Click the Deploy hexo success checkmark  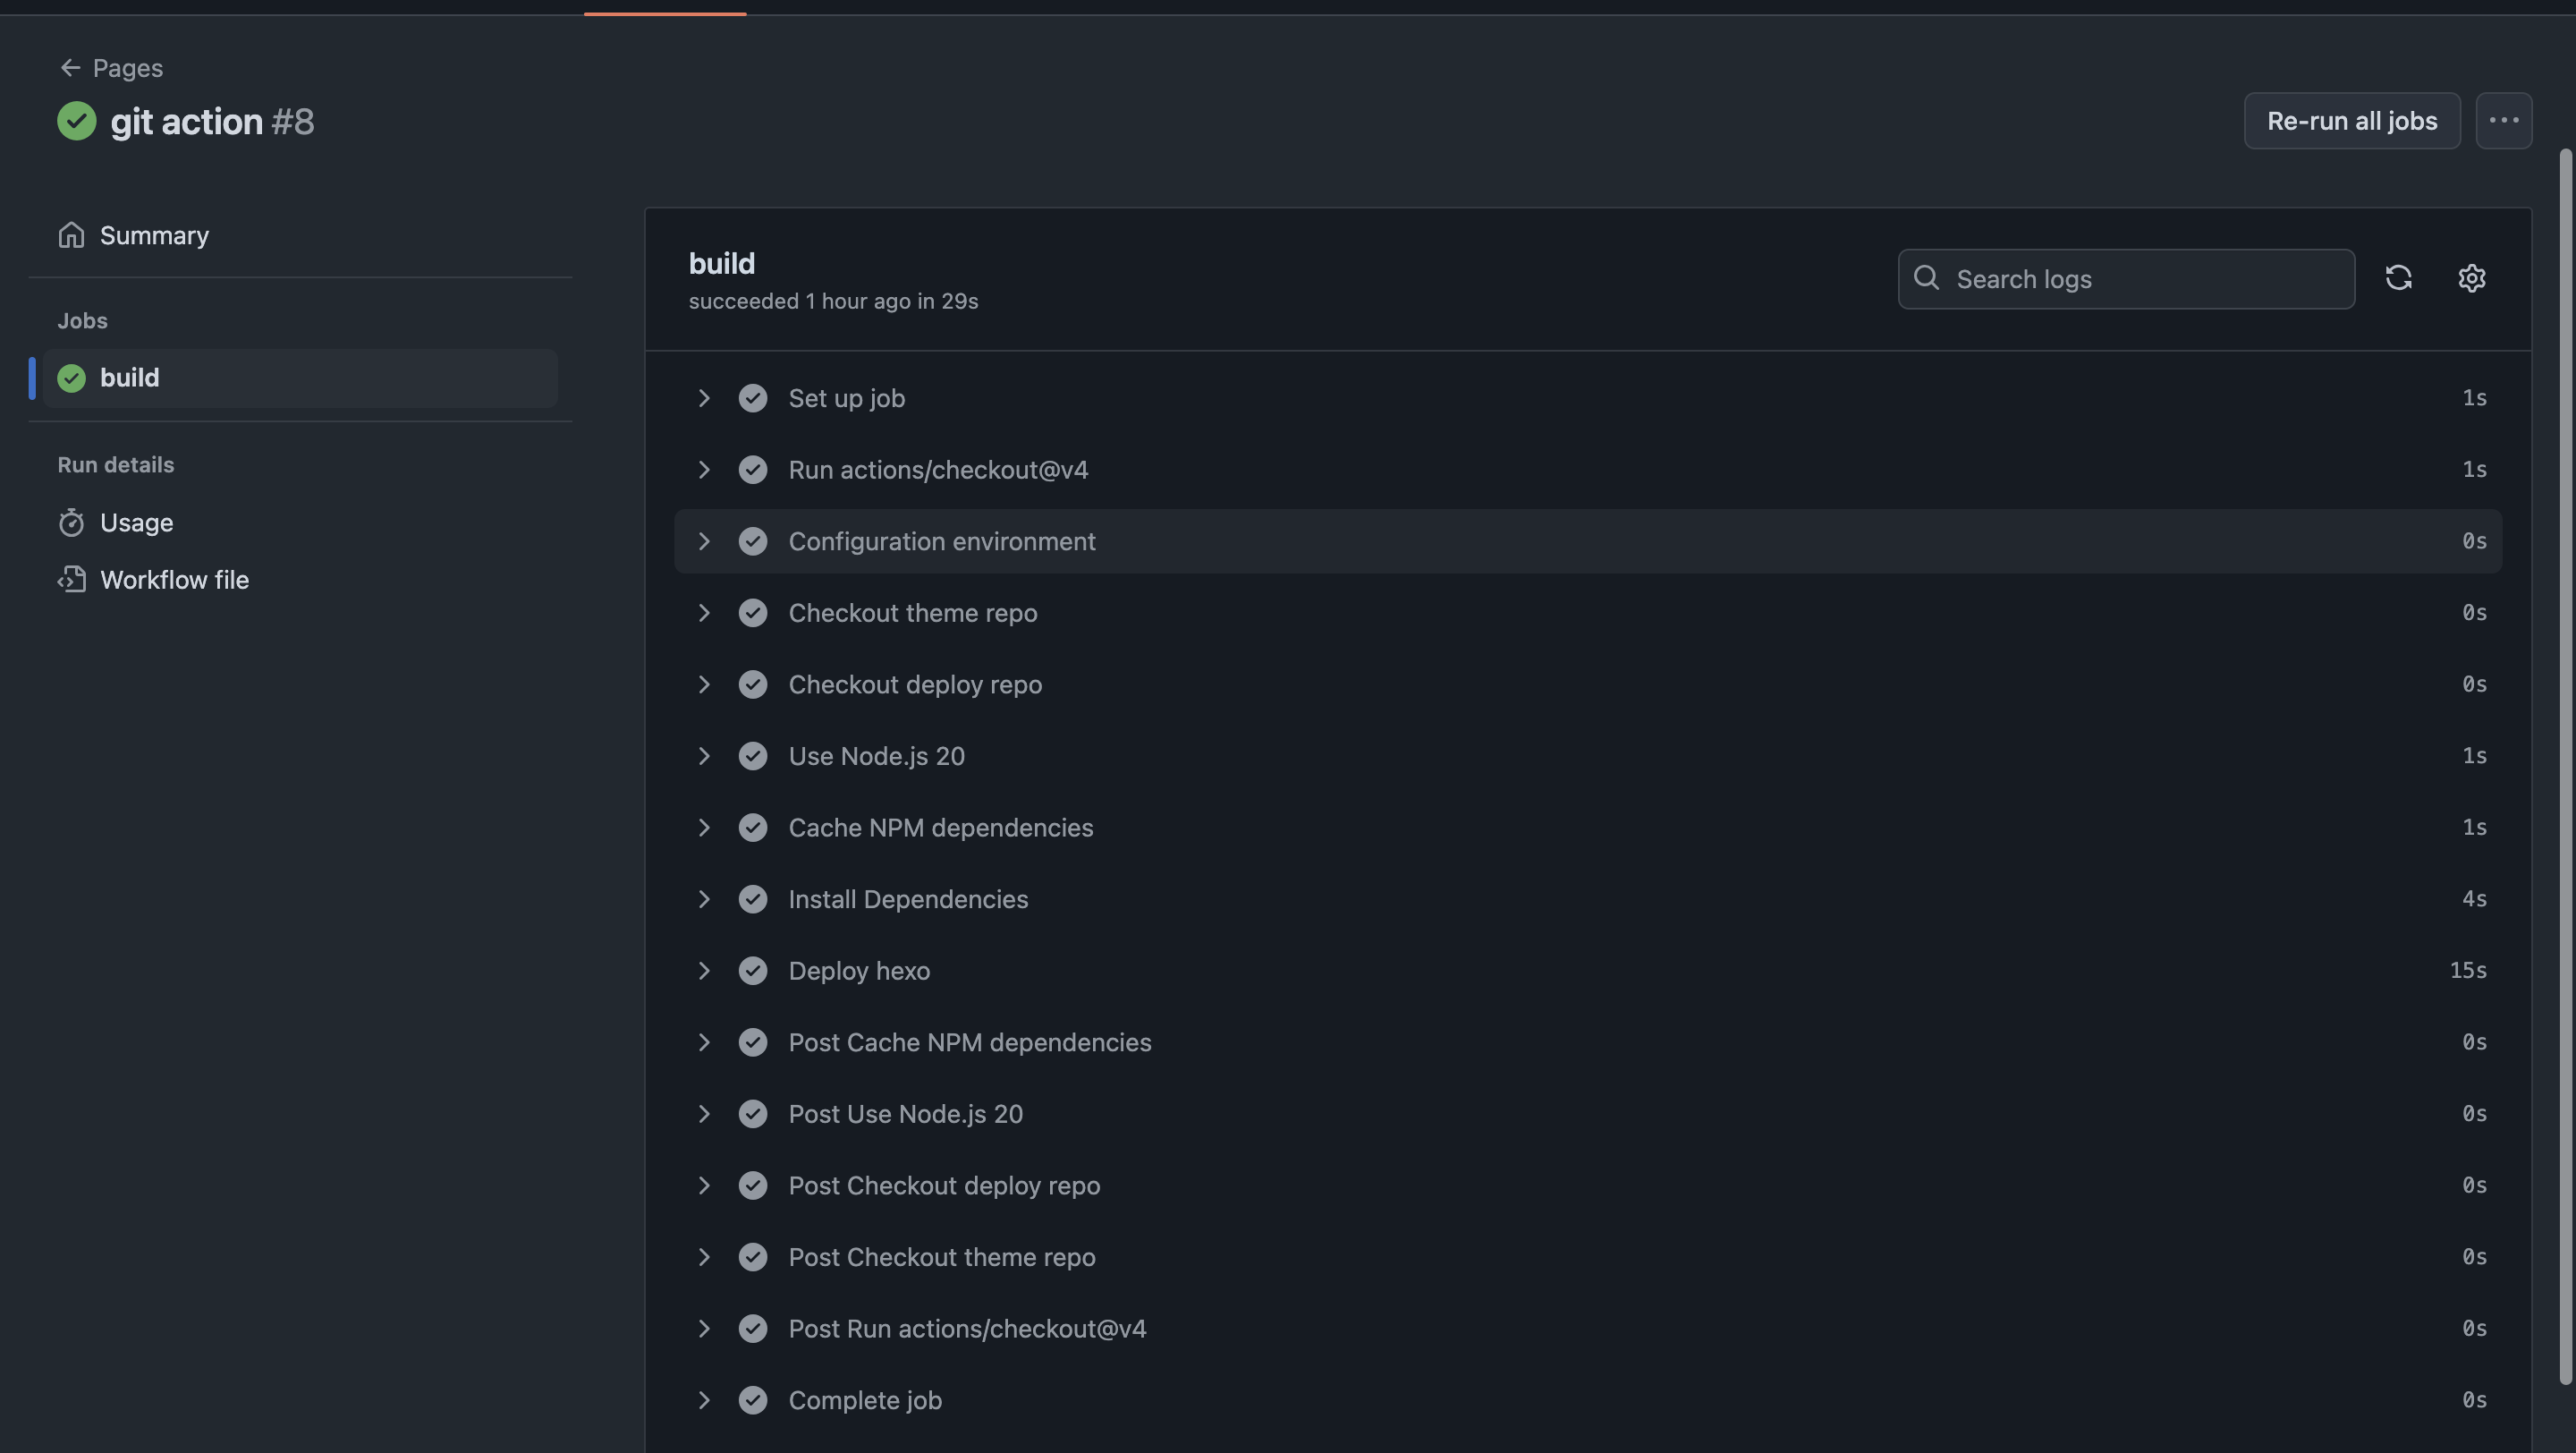click(753, 971)
